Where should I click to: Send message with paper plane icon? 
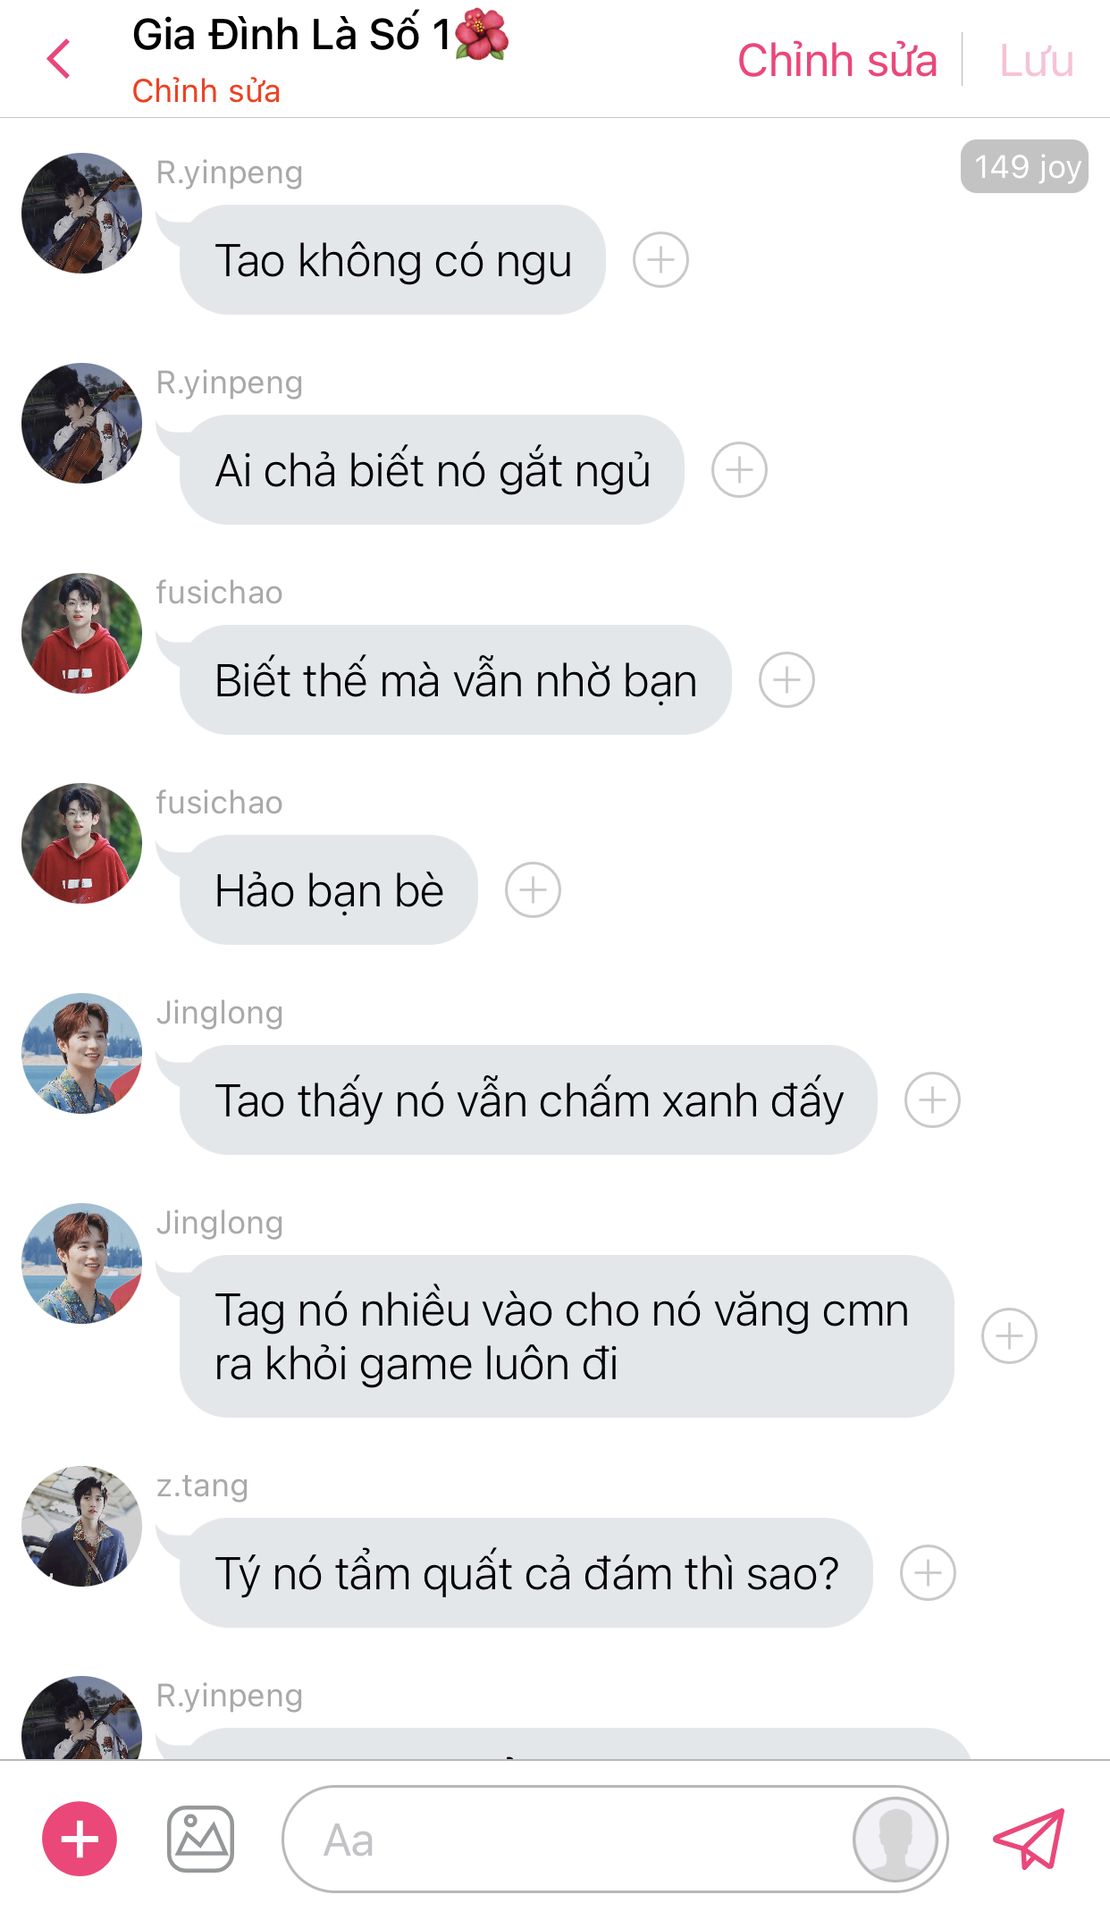(1028, 1838)
